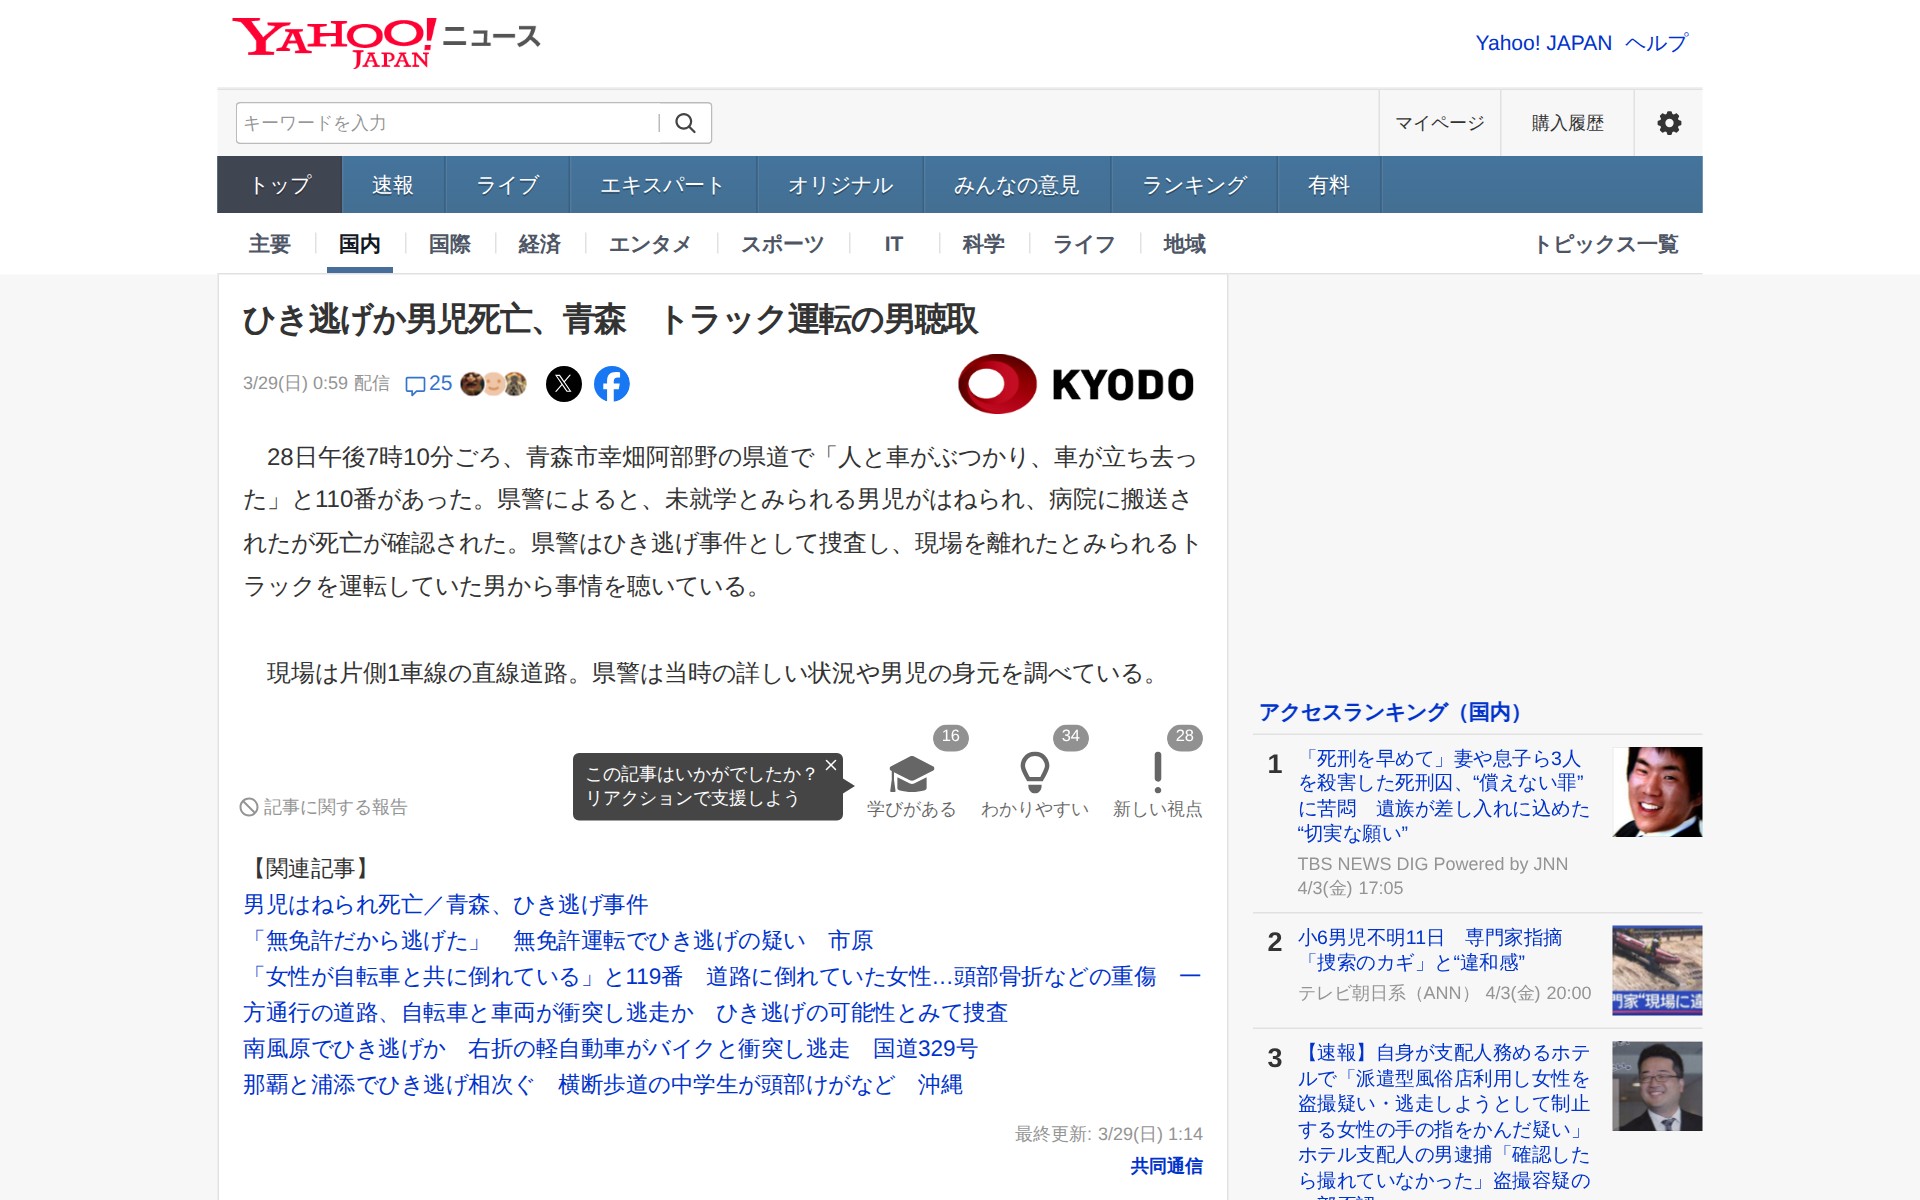Switch to the 速報 tab
This screenshot has height=1200, width=1920.
click(393, 185)
